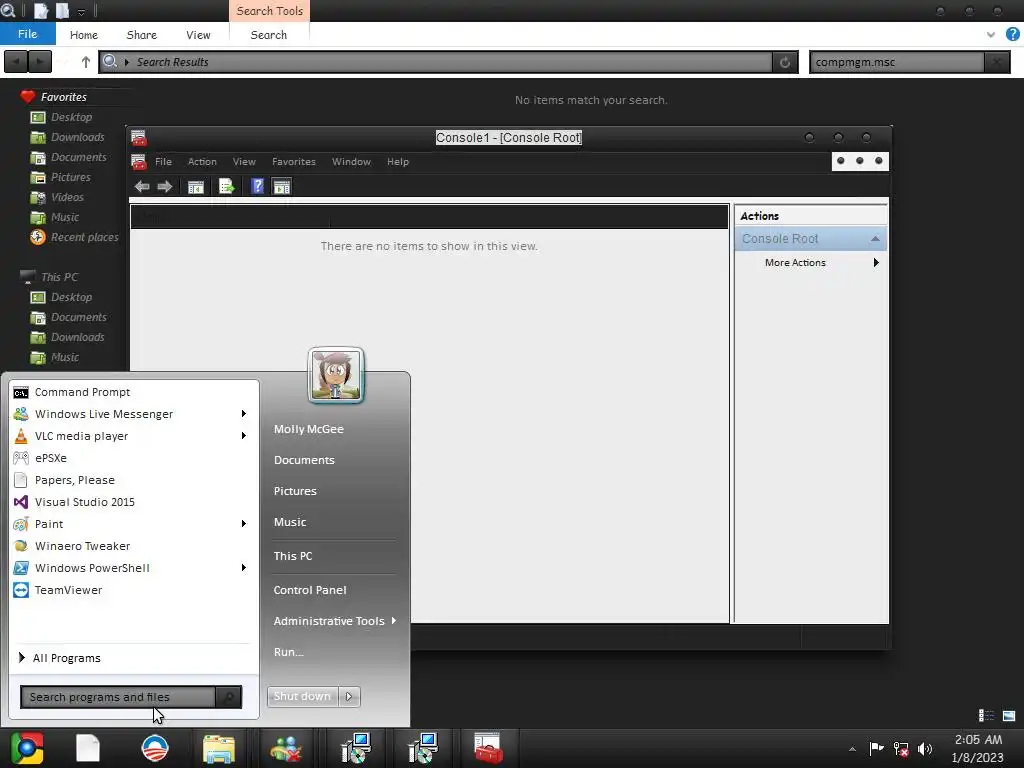Select Recent places in Favorites
1024x768 pixels.
(x=85, y=237)
